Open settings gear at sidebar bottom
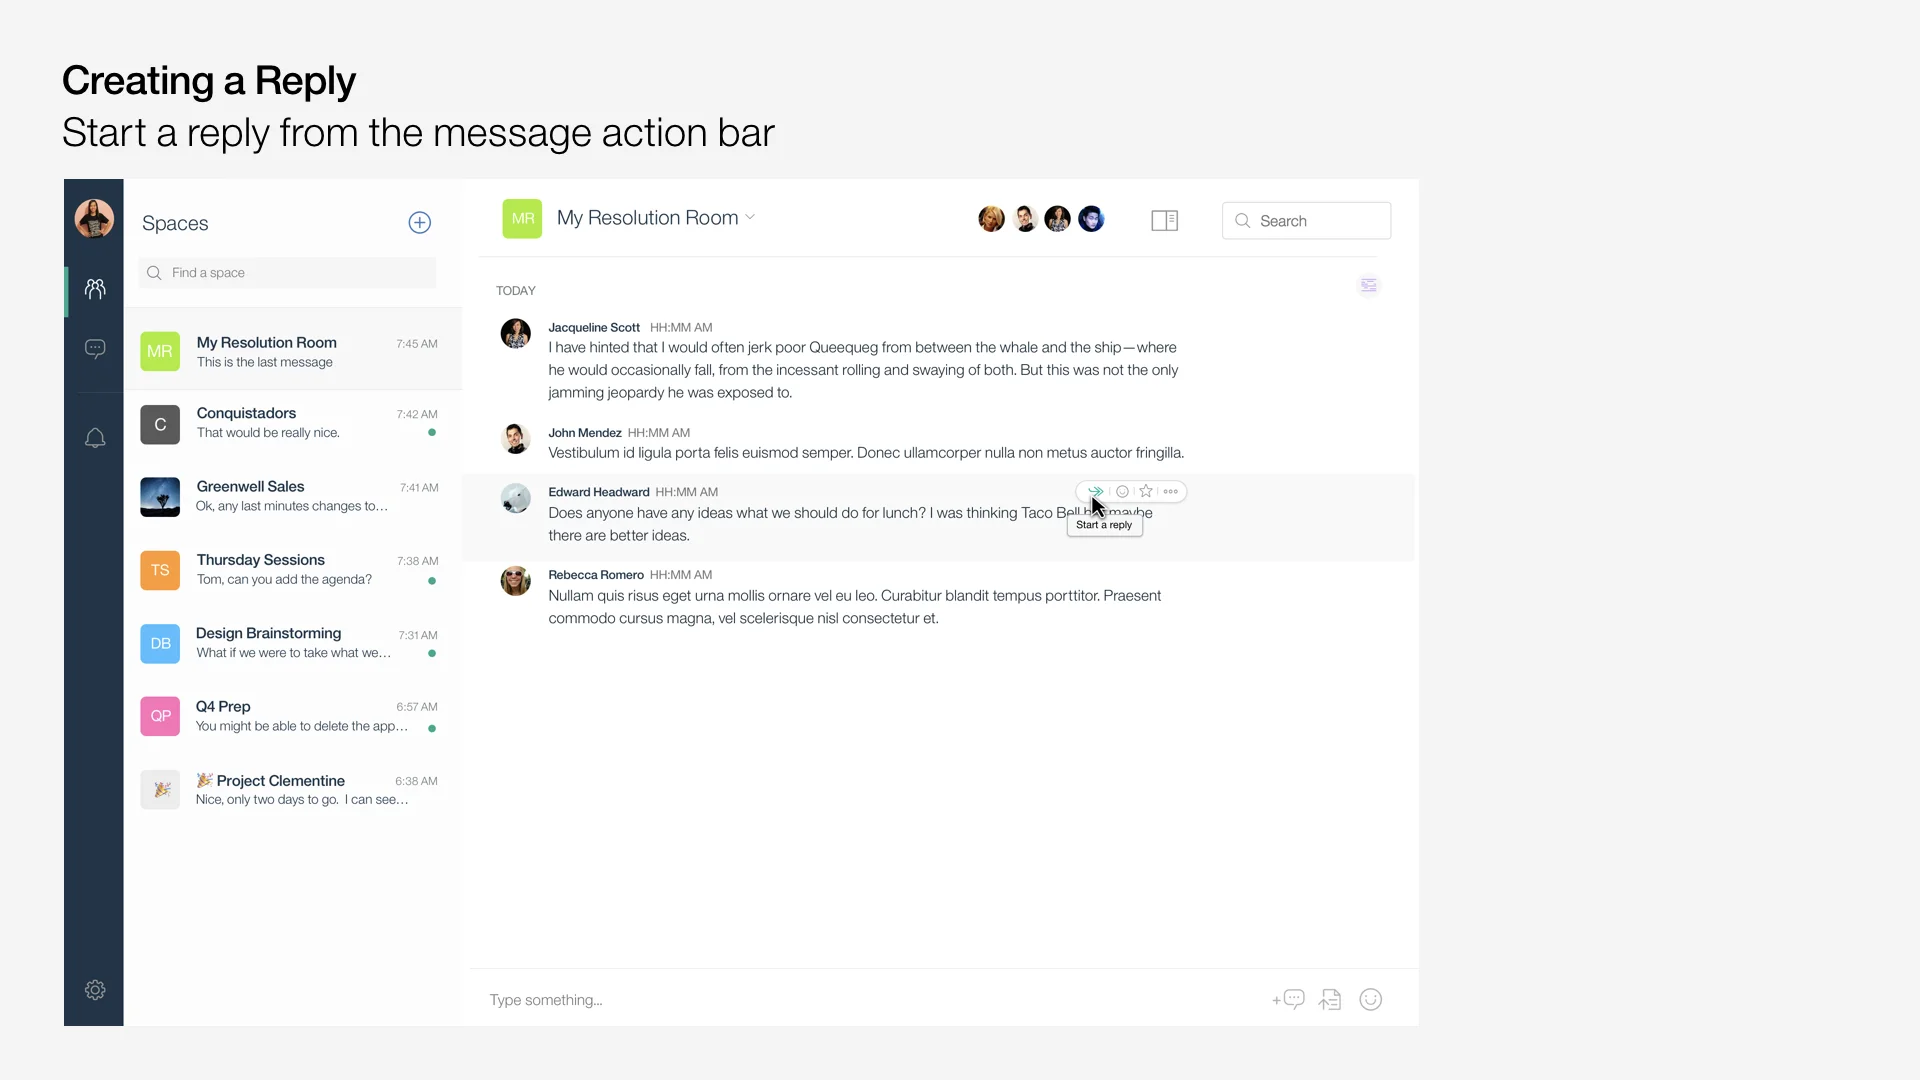 [x=95, y=990]
